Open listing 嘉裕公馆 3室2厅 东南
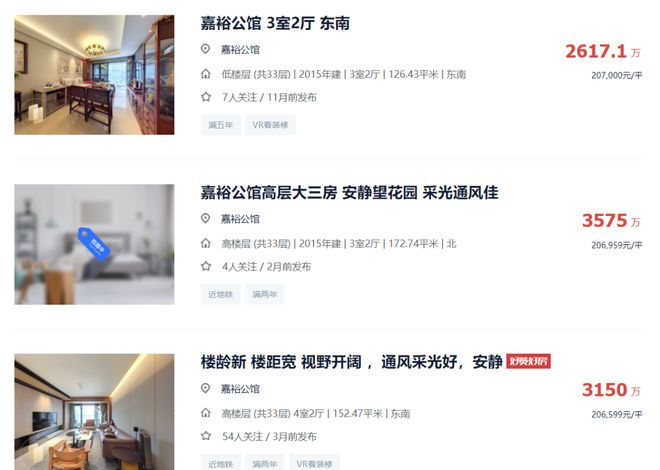The width and height of the screenshot is (660, 470). click(275, 23)
